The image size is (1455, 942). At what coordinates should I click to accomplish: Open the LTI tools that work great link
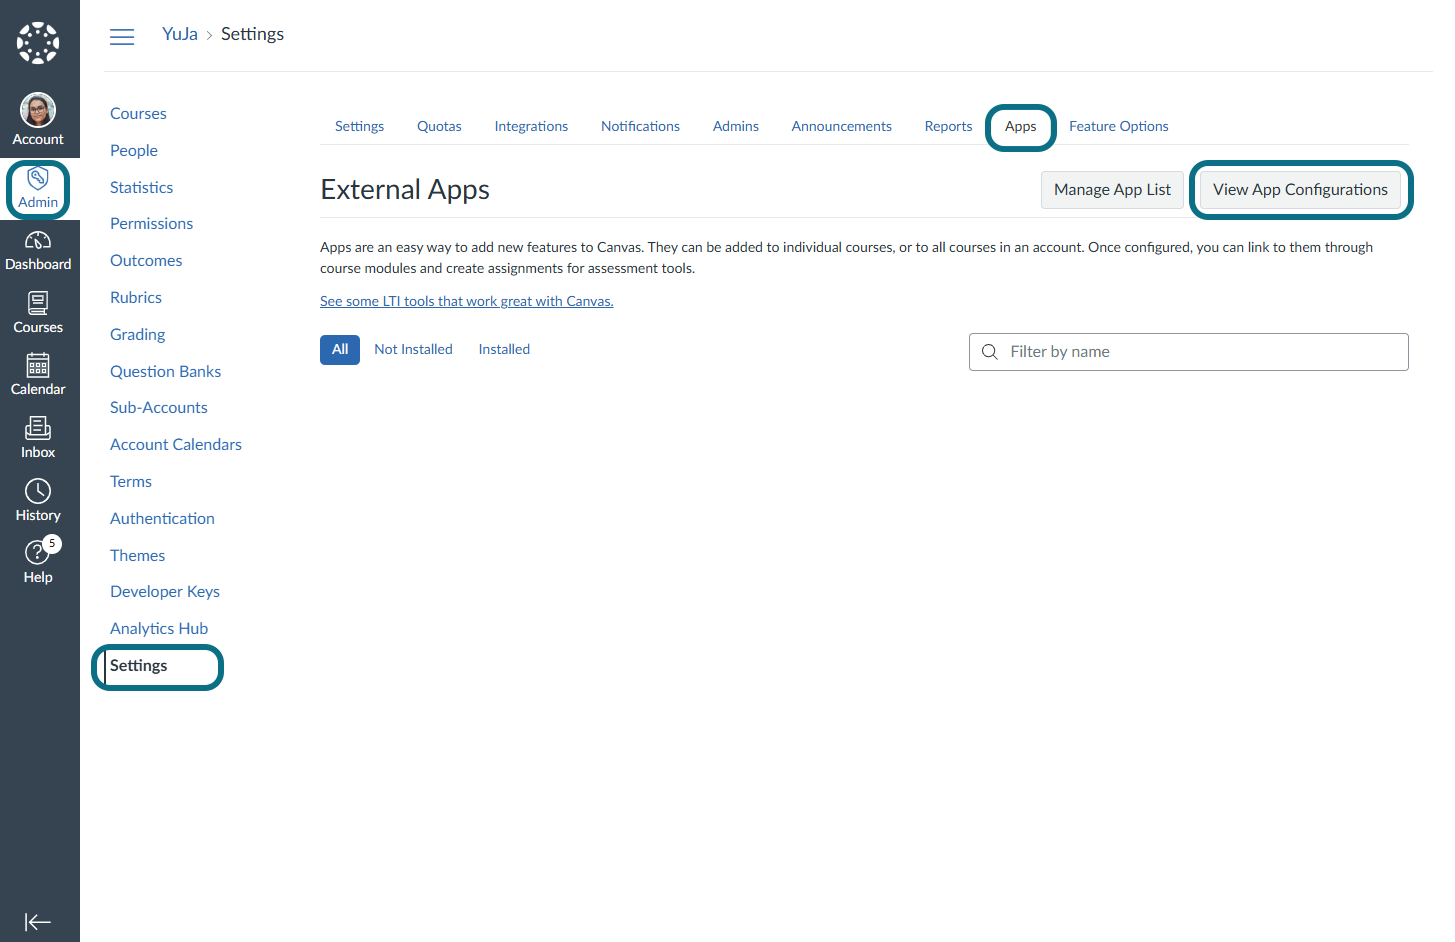pos(467,301)
